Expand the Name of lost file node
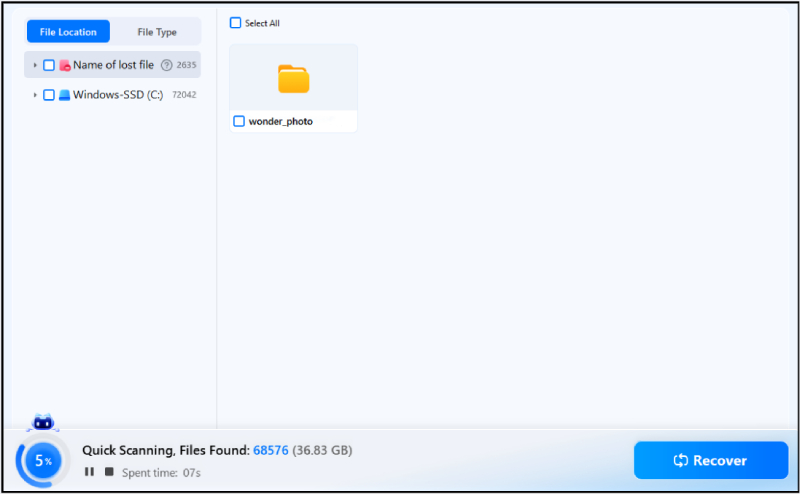This screenshot has width=800, height=494. 35,65
